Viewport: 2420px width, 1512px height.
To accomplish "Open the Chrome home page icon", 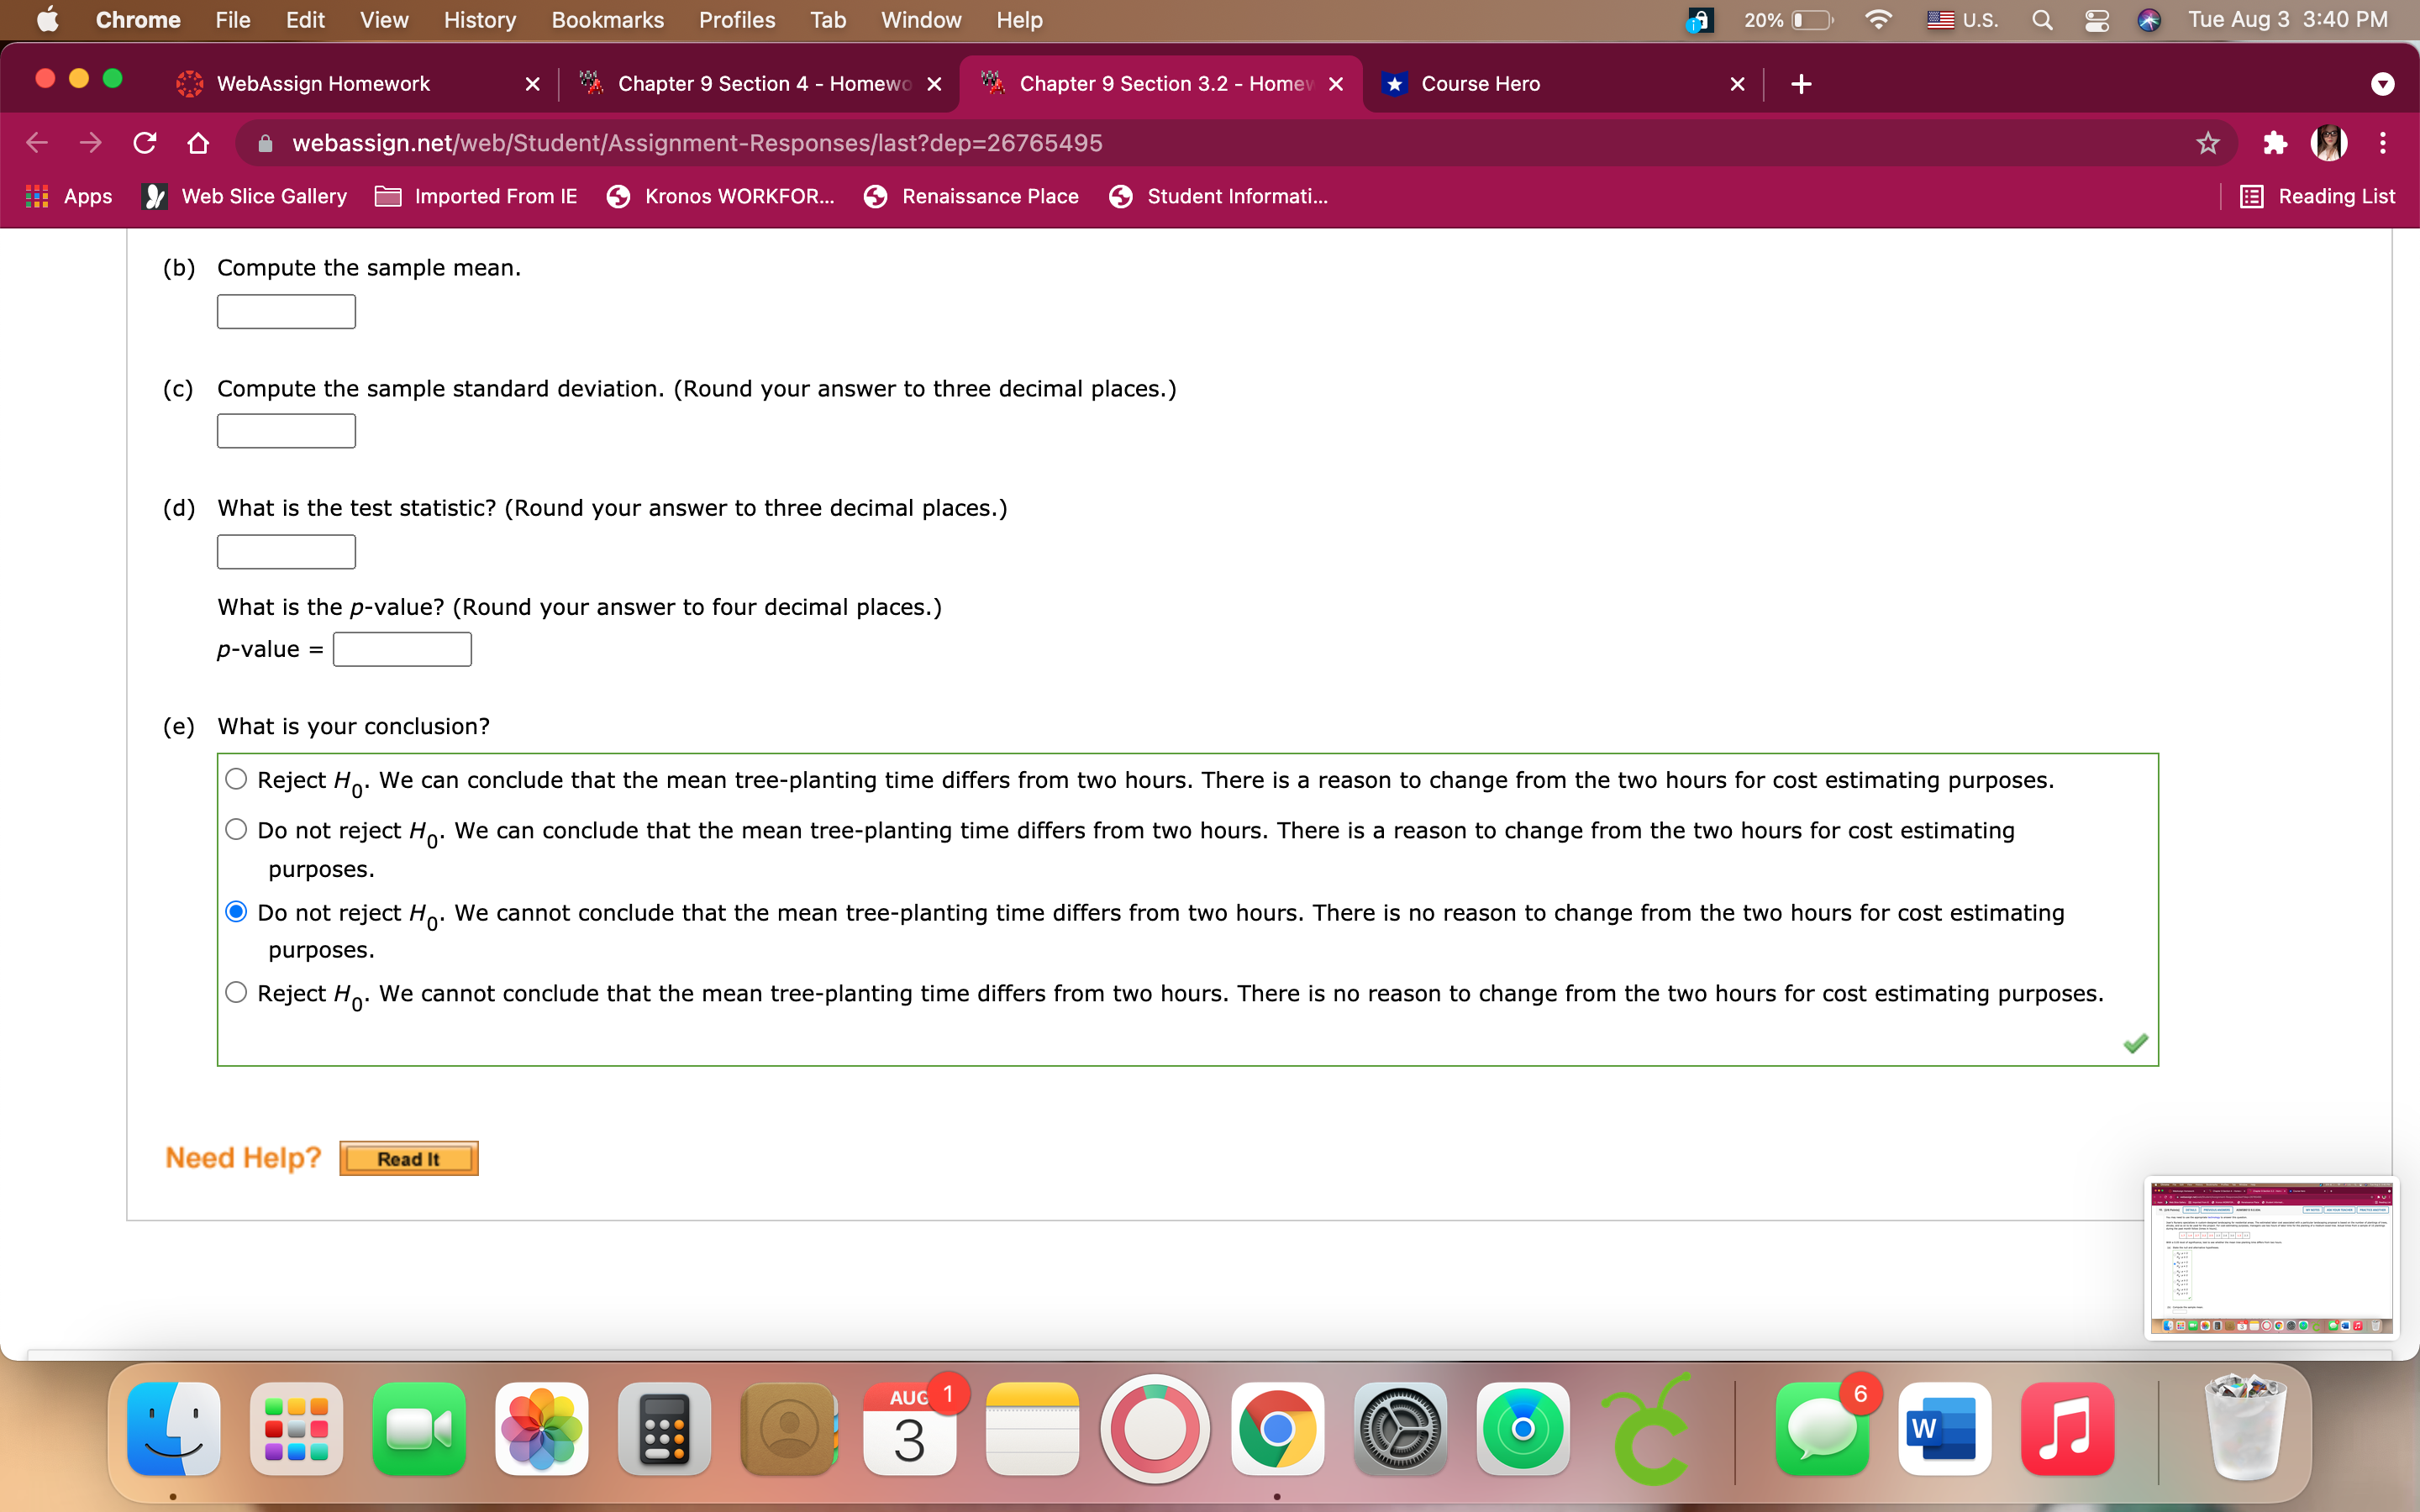I will (x=197, y=143).
